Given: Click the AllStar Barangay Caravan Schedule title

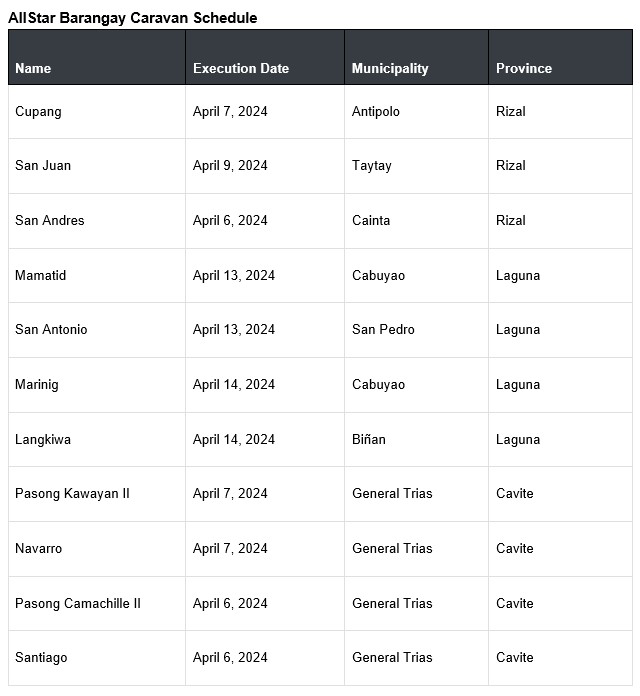Looking at the screenshot, I should [133, 18].
